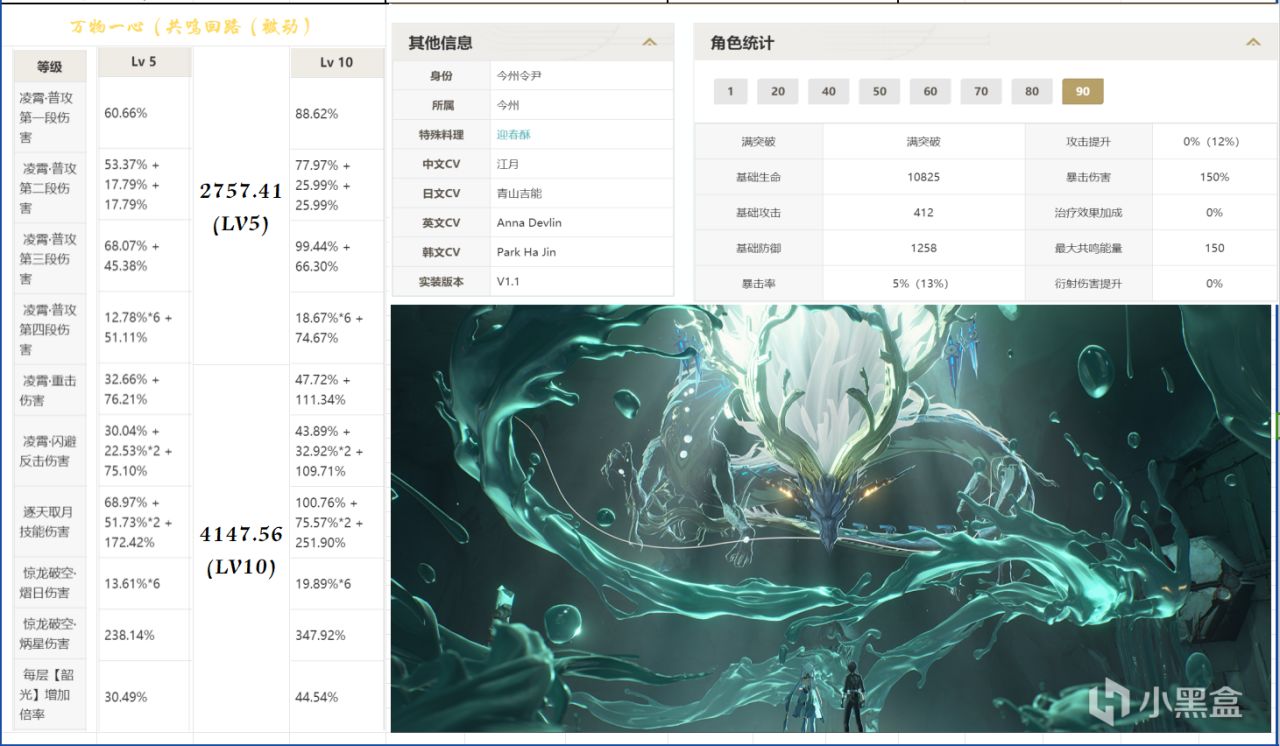Screen dimensions: 1280x746
Task: Click the 88.62% Lv 10 value
Action: pos(317,114)
